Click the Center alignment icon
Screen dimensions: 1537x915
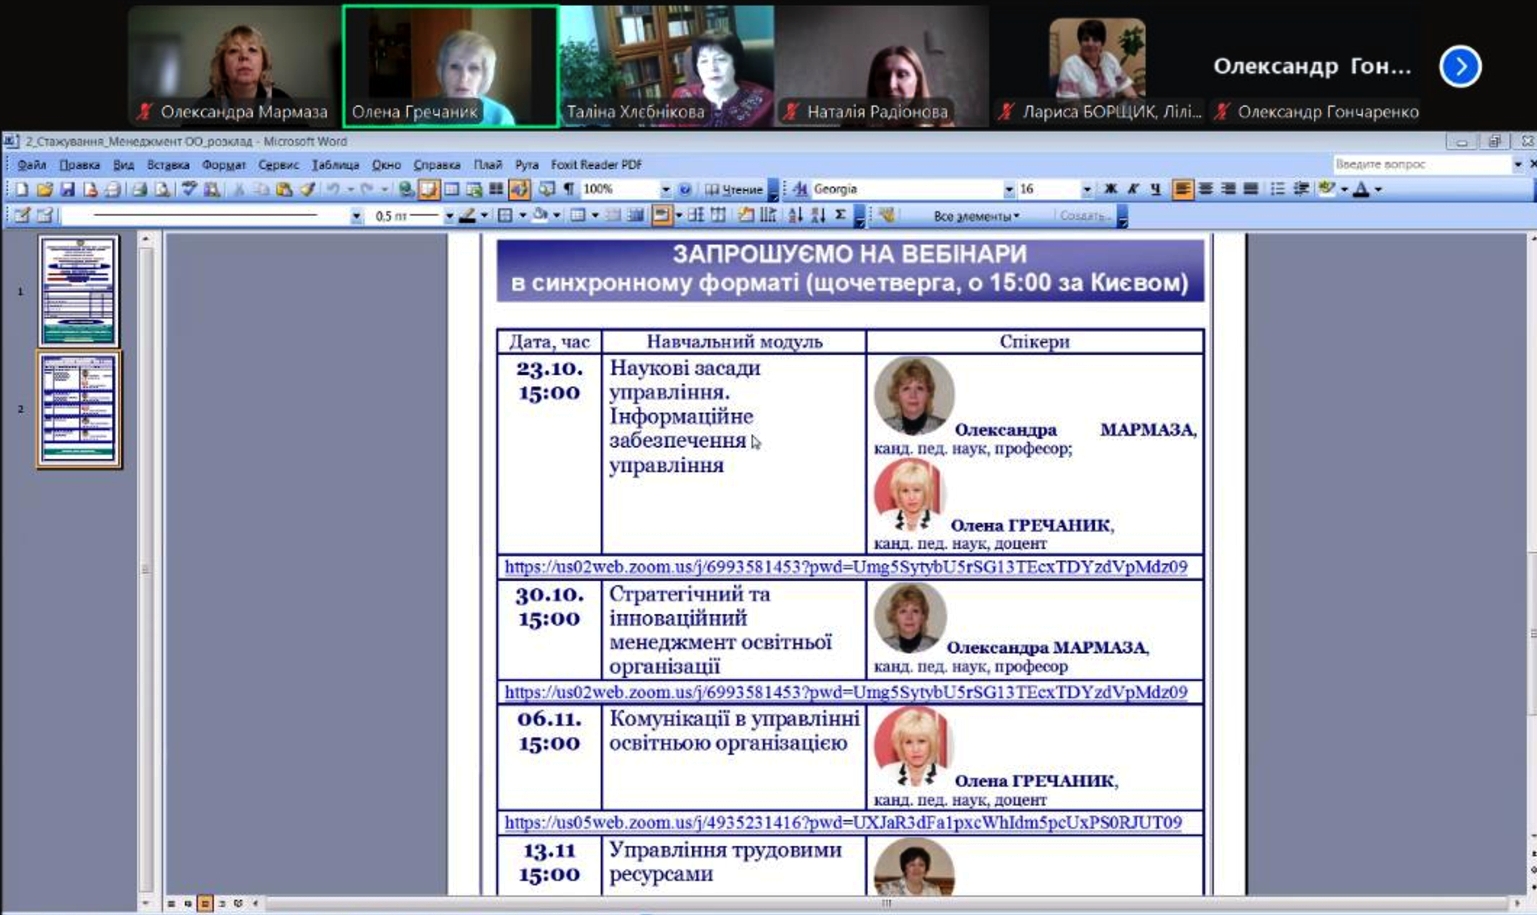1205,189
